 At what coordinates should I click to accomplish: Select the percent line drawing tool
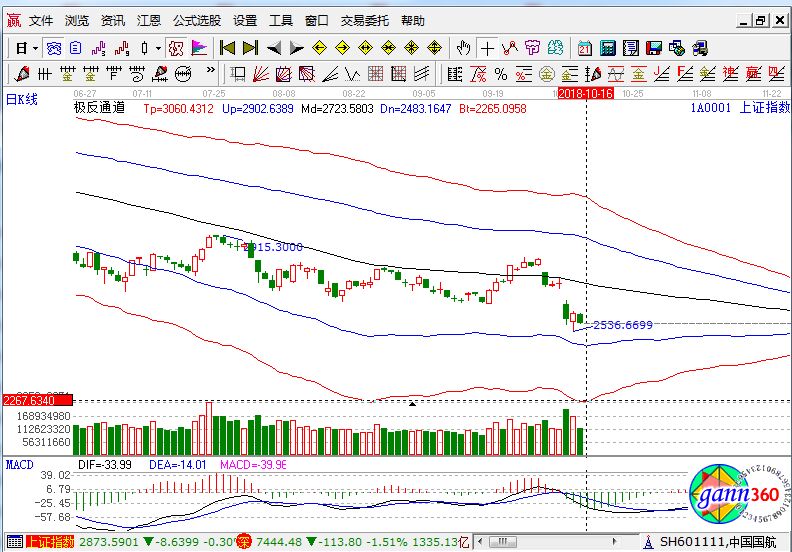click(500, 73)
